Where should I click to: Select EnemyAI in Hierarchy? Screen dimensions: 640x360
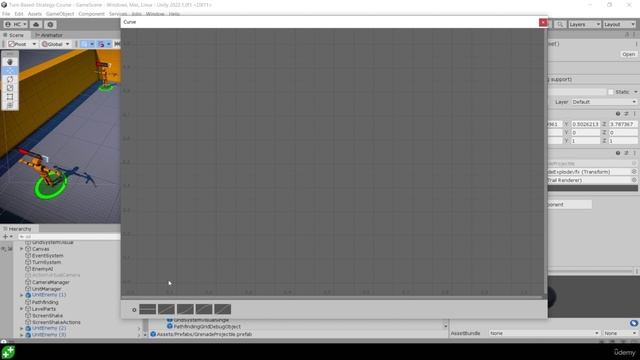coord(42,269)
